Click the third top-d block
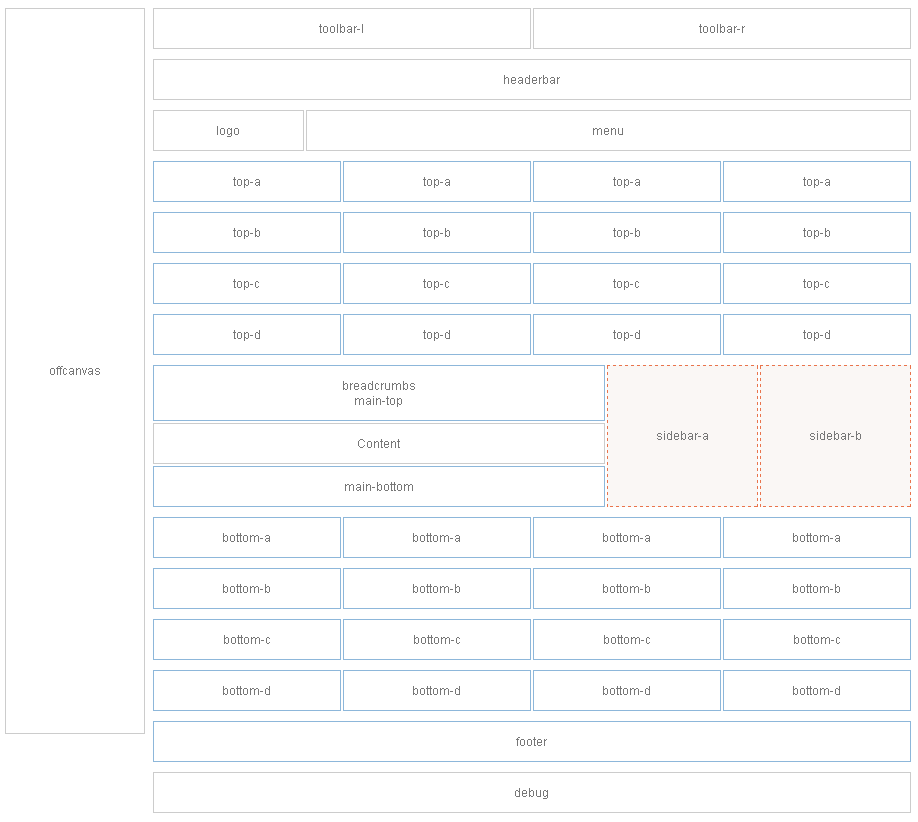The width and height of the screenshot is (918, 822). point(626,334)
